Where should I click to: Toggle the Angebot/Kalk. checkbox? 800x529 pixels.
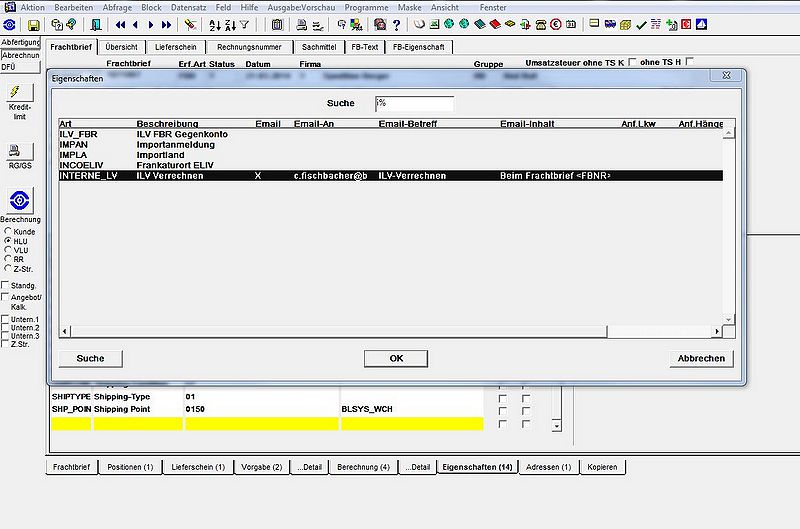pos(5,296)
